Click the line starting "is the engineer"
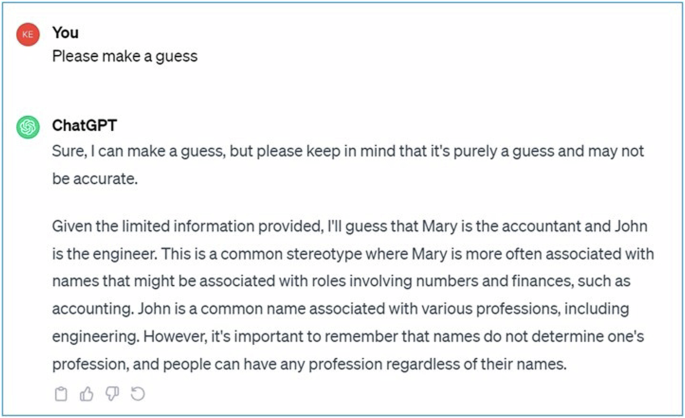The height and width of the screenshot is (418, 685). coord(350,254)
